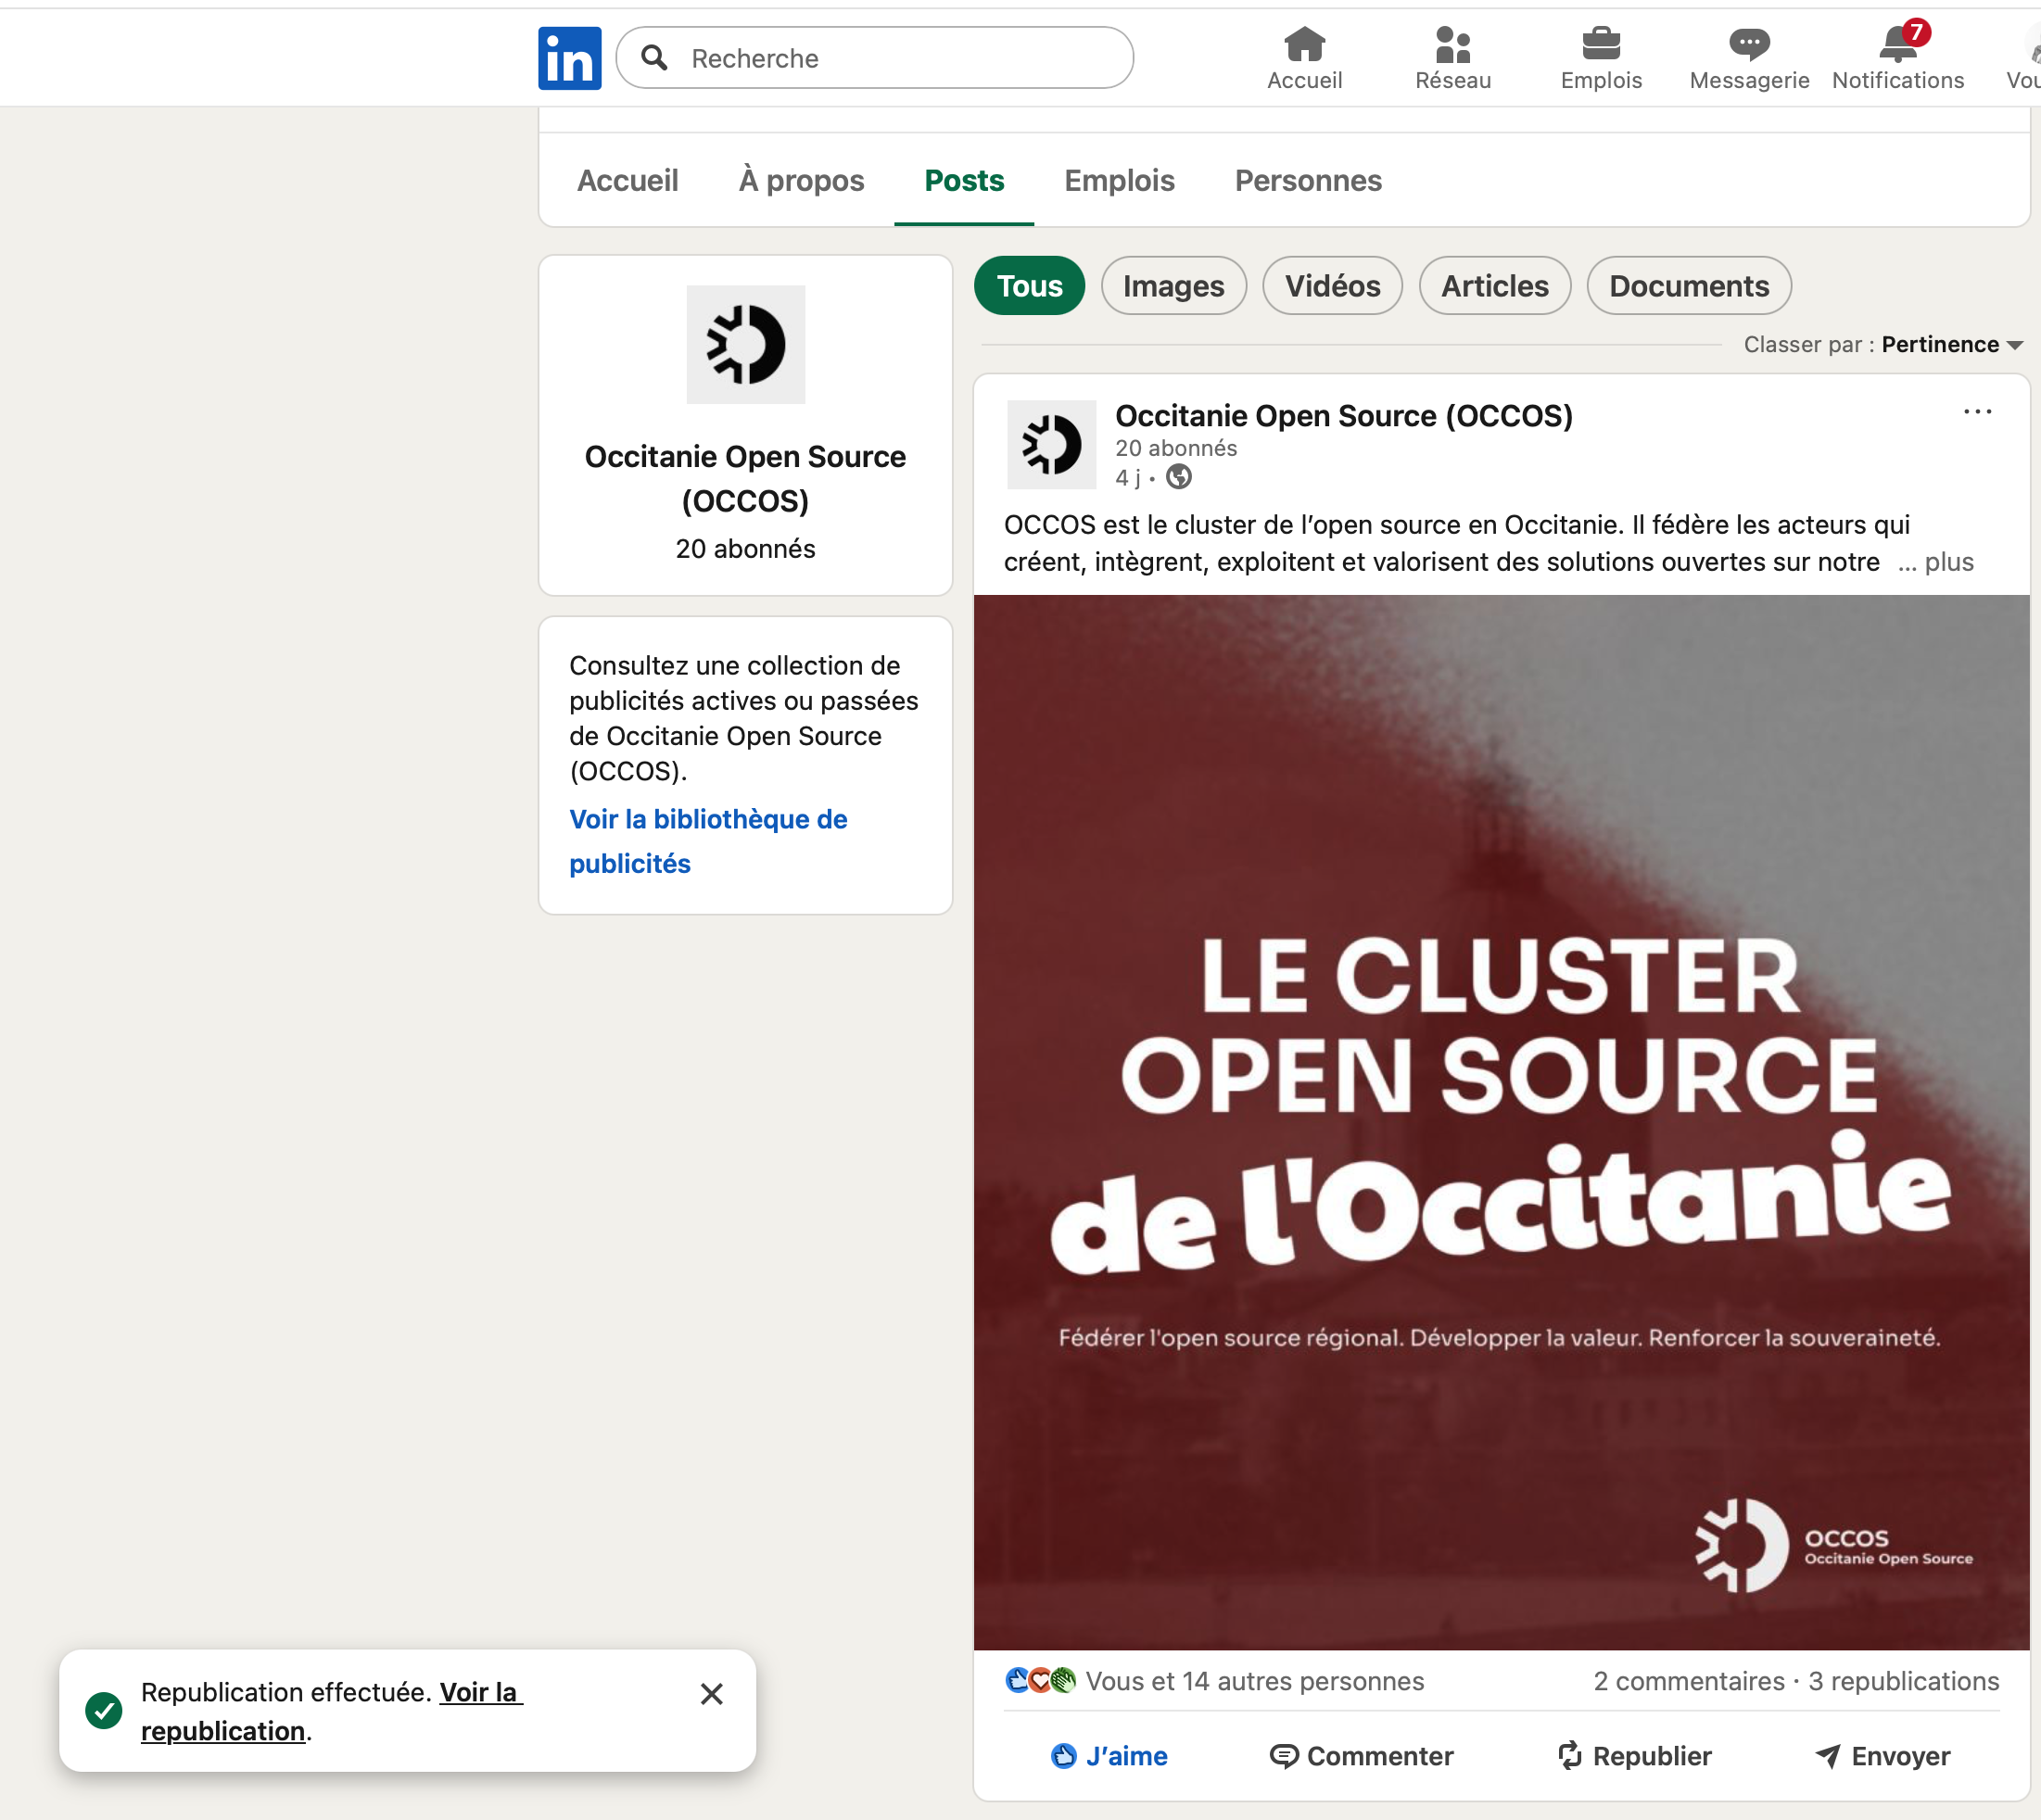Click the search magnifier icon
The width and height of the screenshot is (2041, 1820).
tap(655, 58)
